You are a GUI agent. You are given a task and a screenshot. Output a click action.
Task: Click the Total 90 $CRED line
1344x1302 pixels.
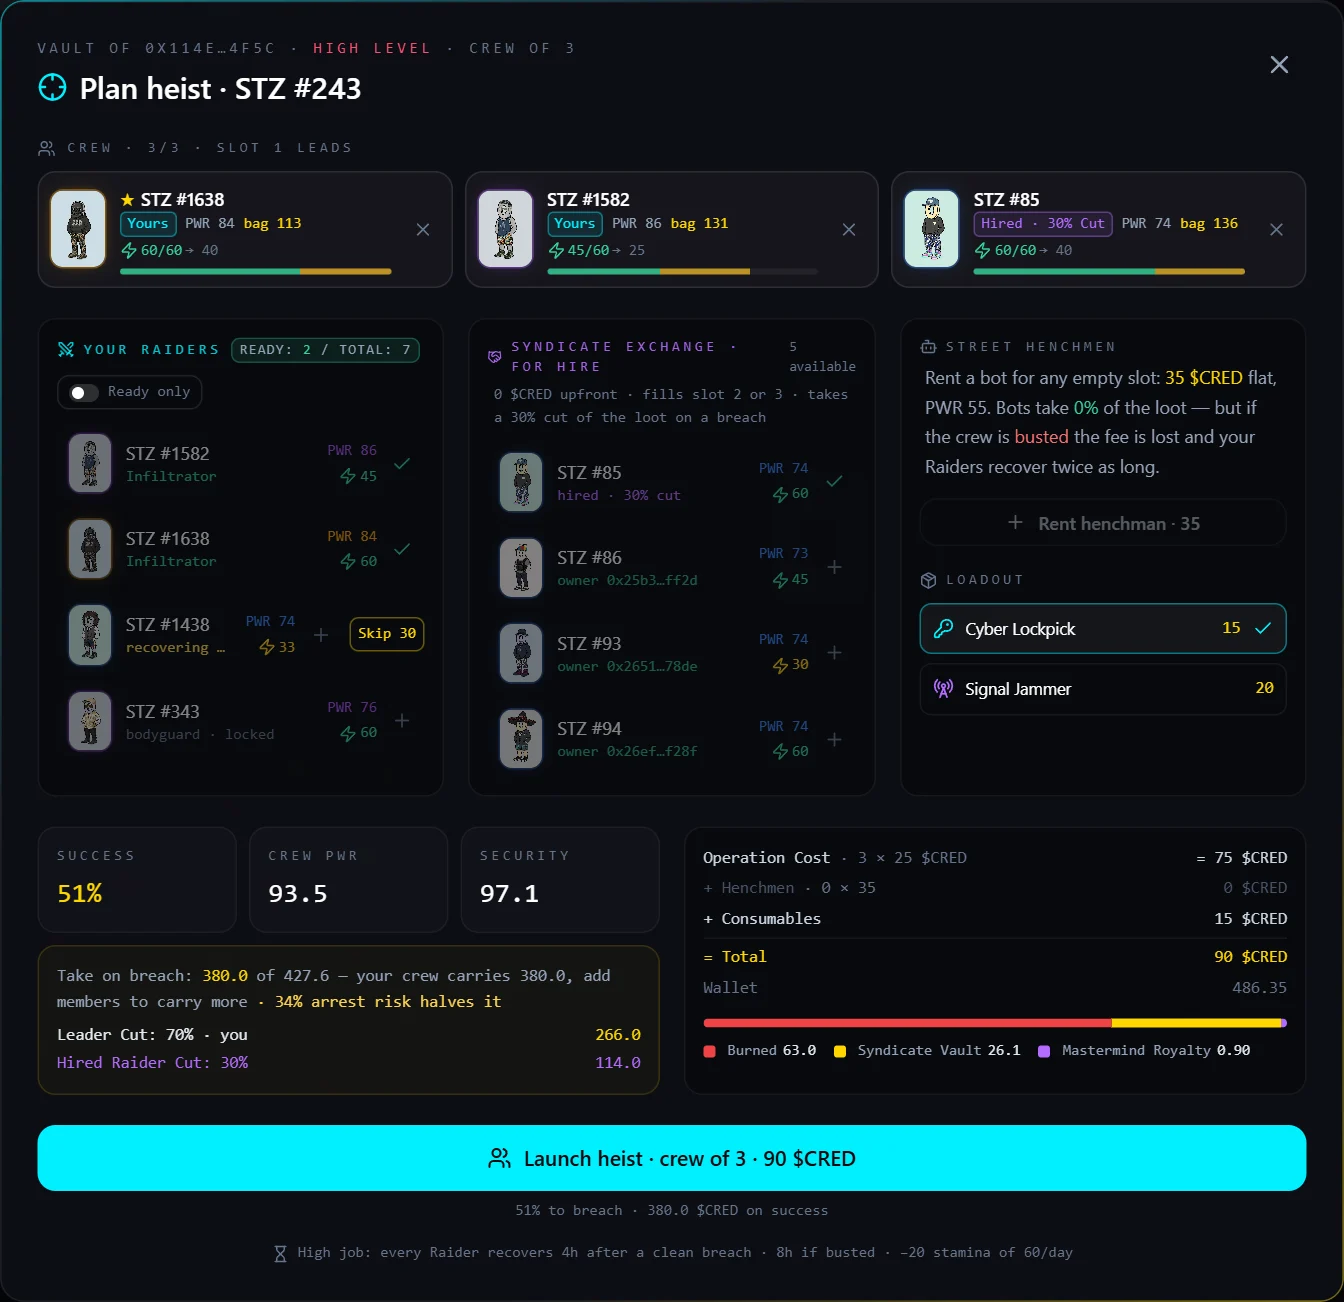tap(995, 957)
